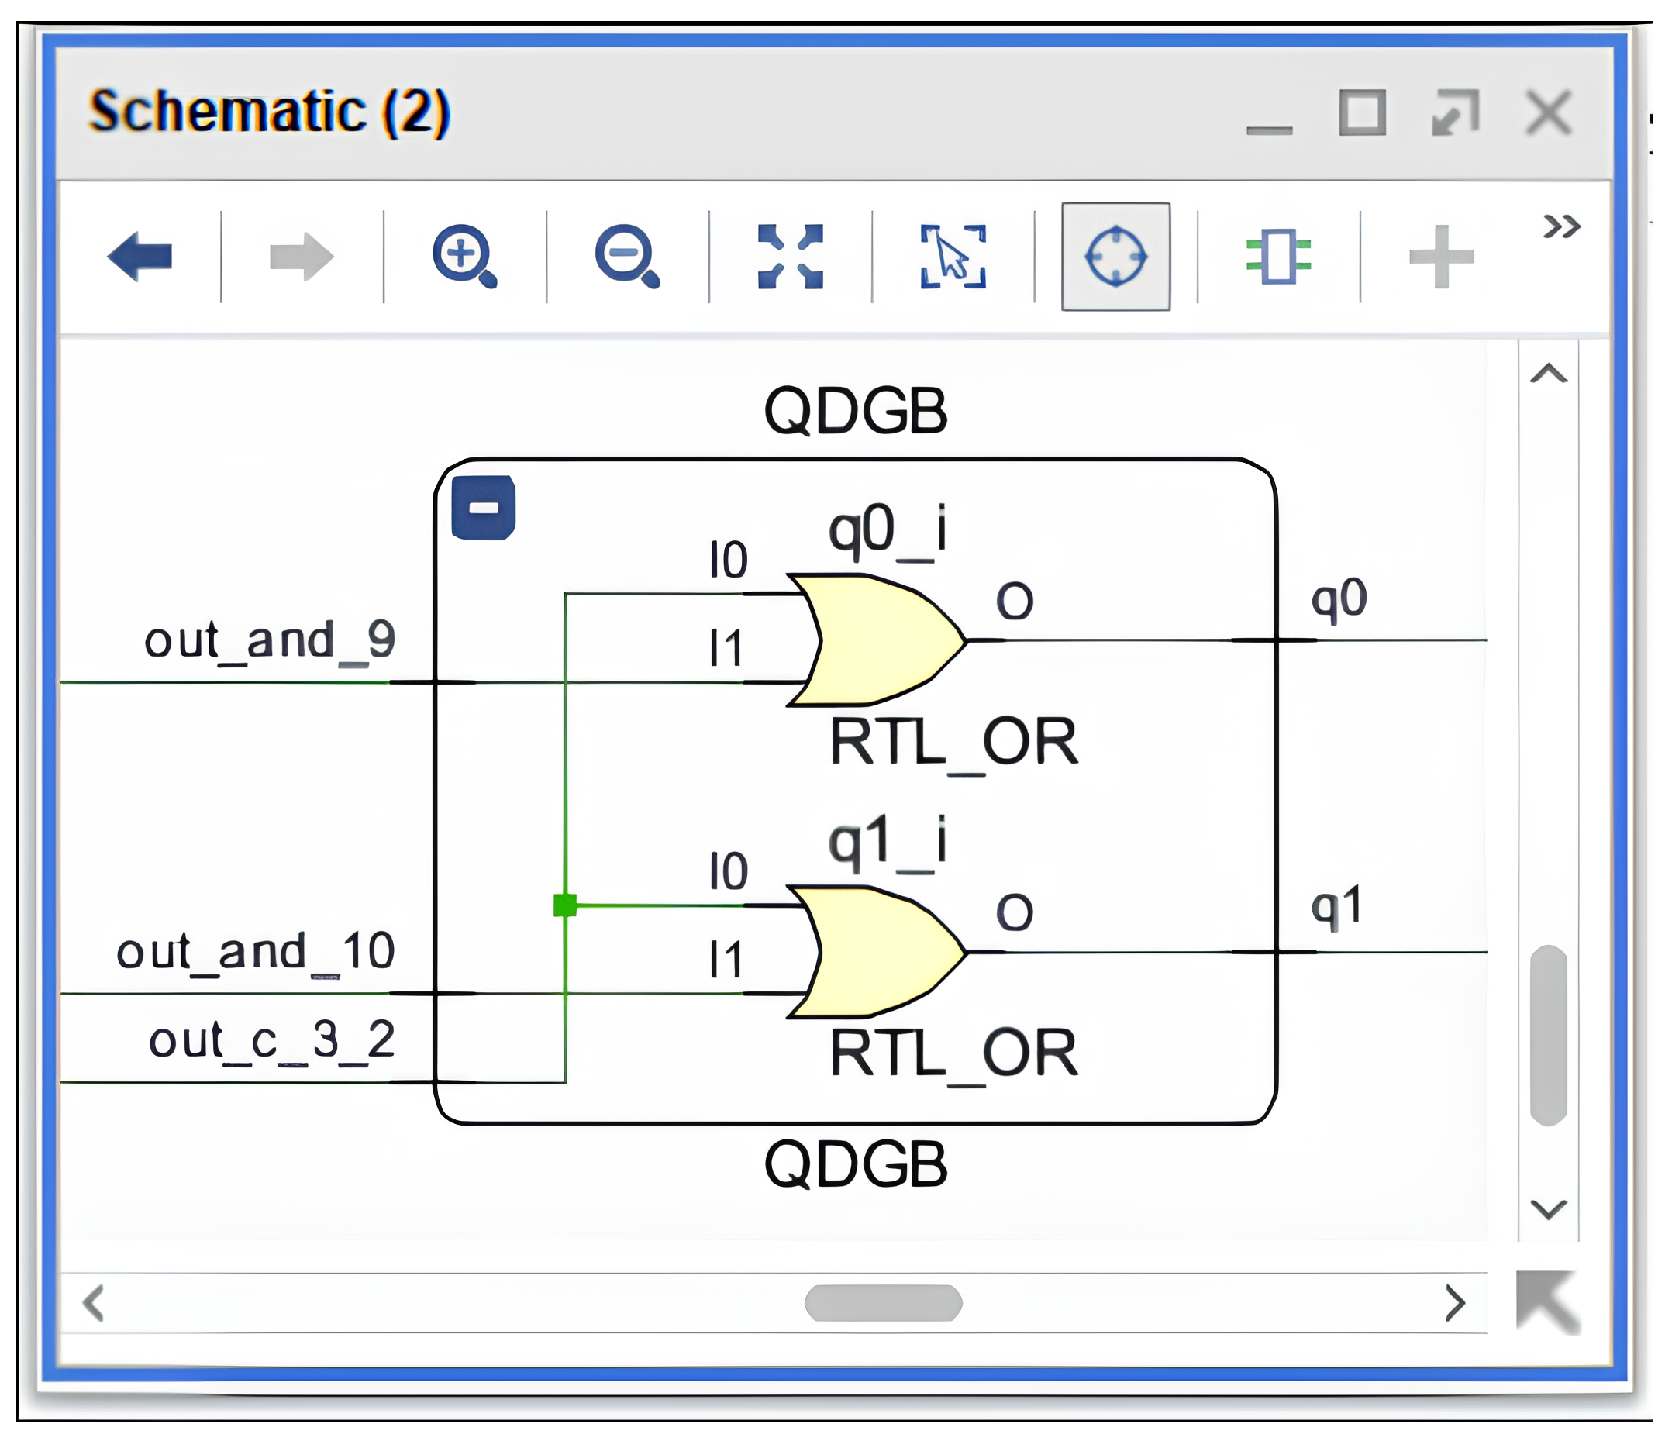The width and height of the screenshot is (1666, 1444).
Task: Show more toolbar options via double chevron
Action: tap(1561, 227)
